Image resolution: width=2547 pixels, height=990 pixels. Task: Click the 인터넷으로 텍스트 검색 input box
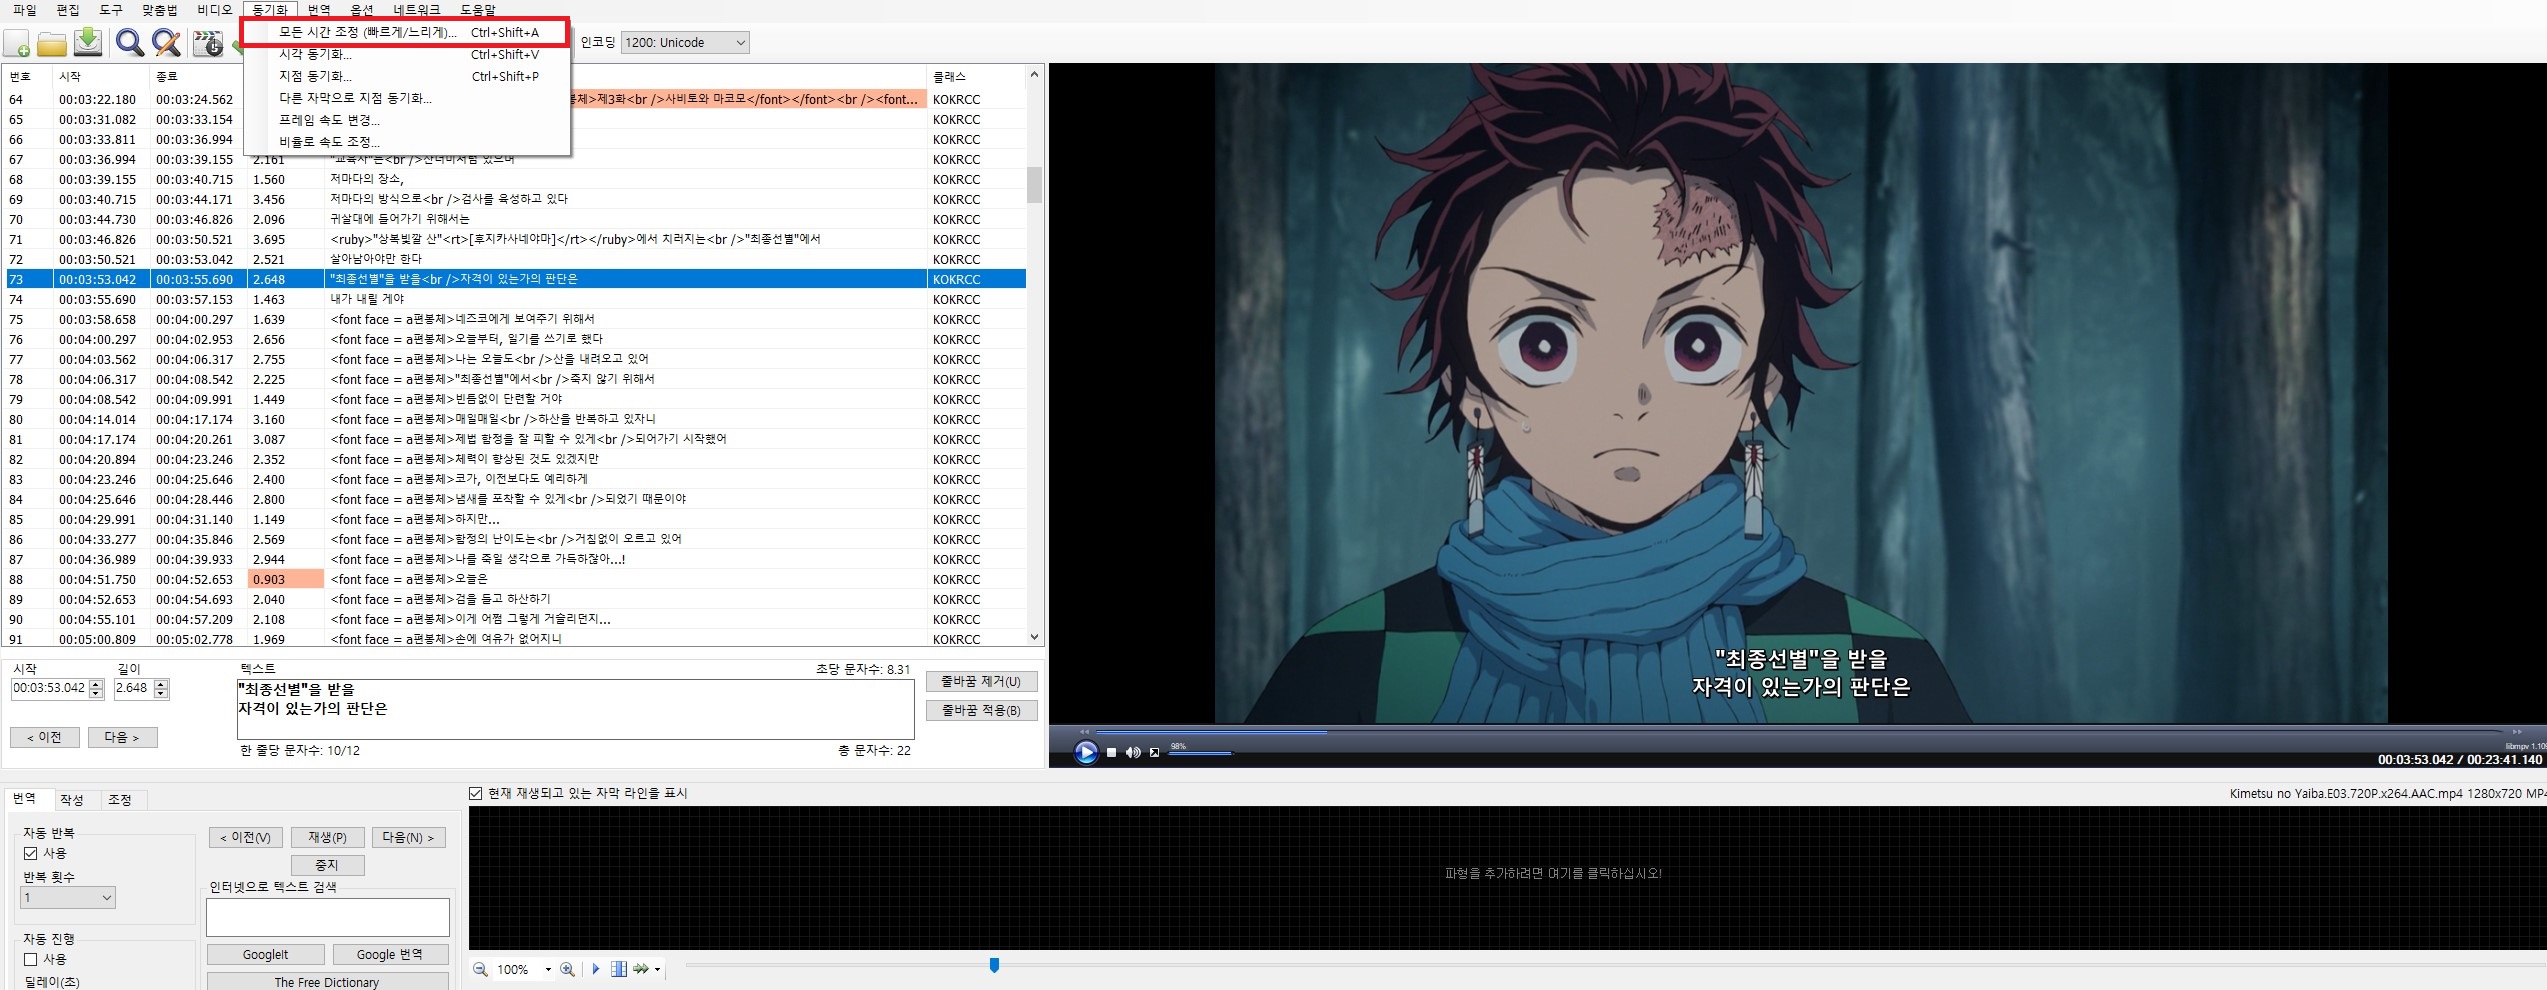point(328,917)
